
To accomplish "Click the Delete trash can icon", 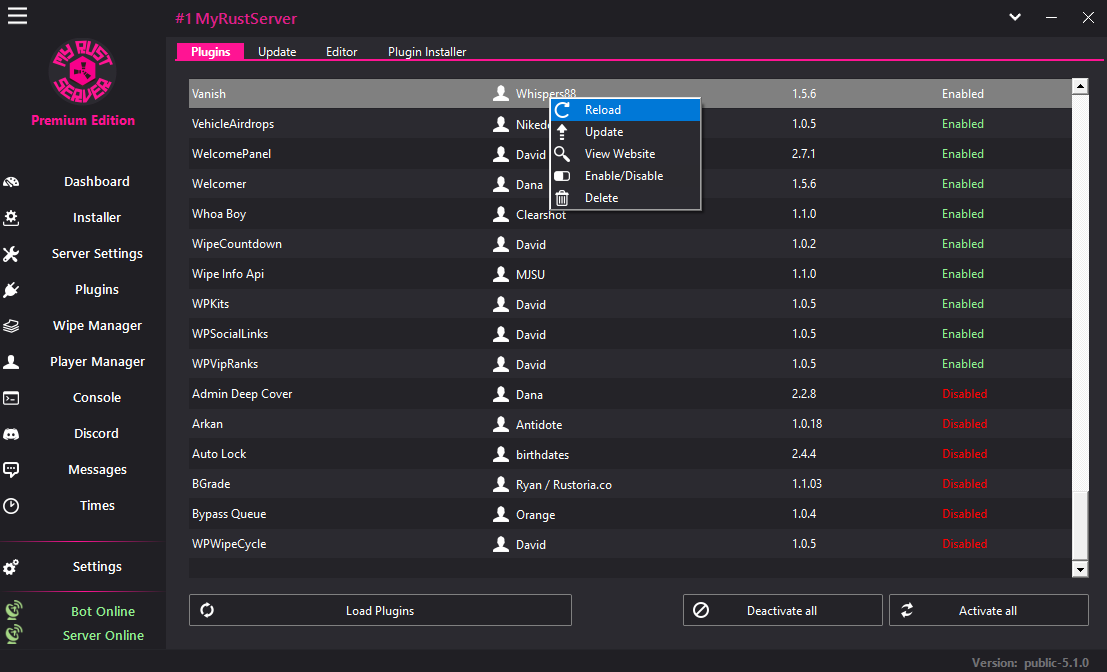I will point(562,198).
